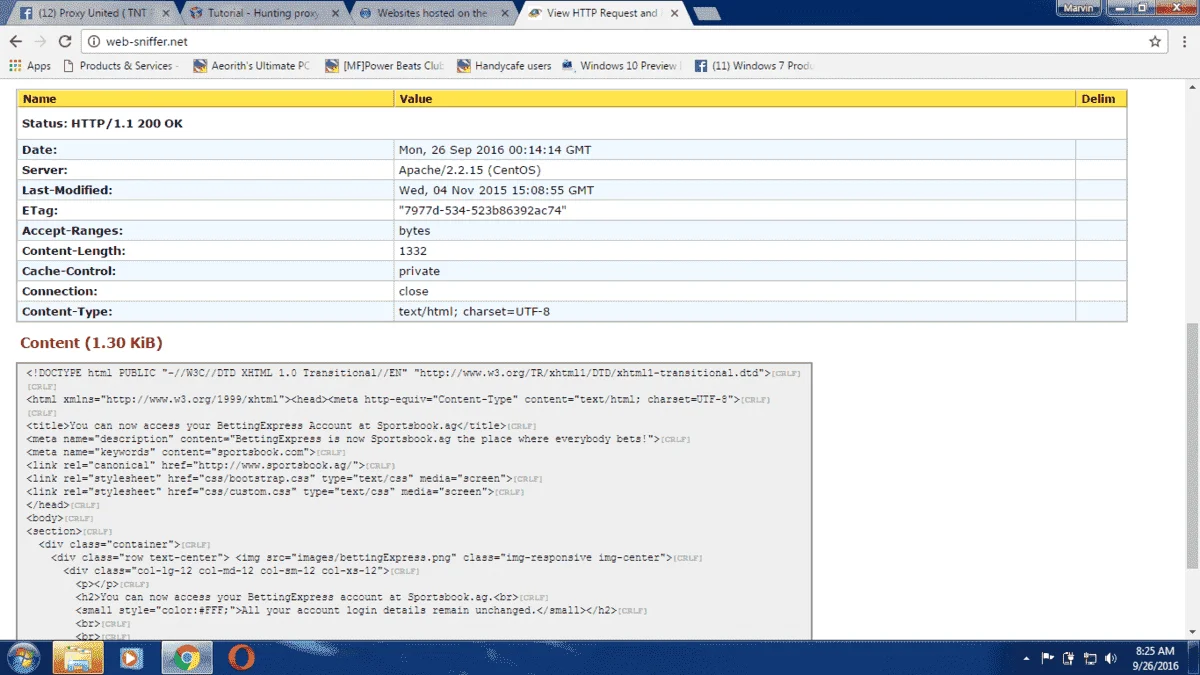Click the Content (1.30 KiB) heading
This screenshot has height=675, width=1200.
coord(91,343)
